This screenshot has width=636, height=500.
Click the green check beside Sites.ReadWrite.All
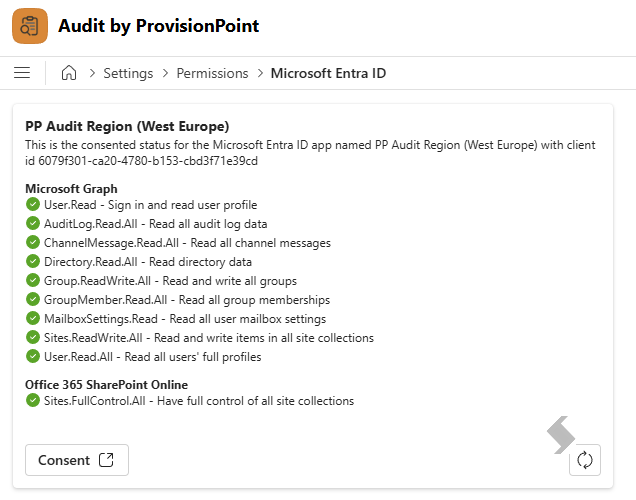33,337
